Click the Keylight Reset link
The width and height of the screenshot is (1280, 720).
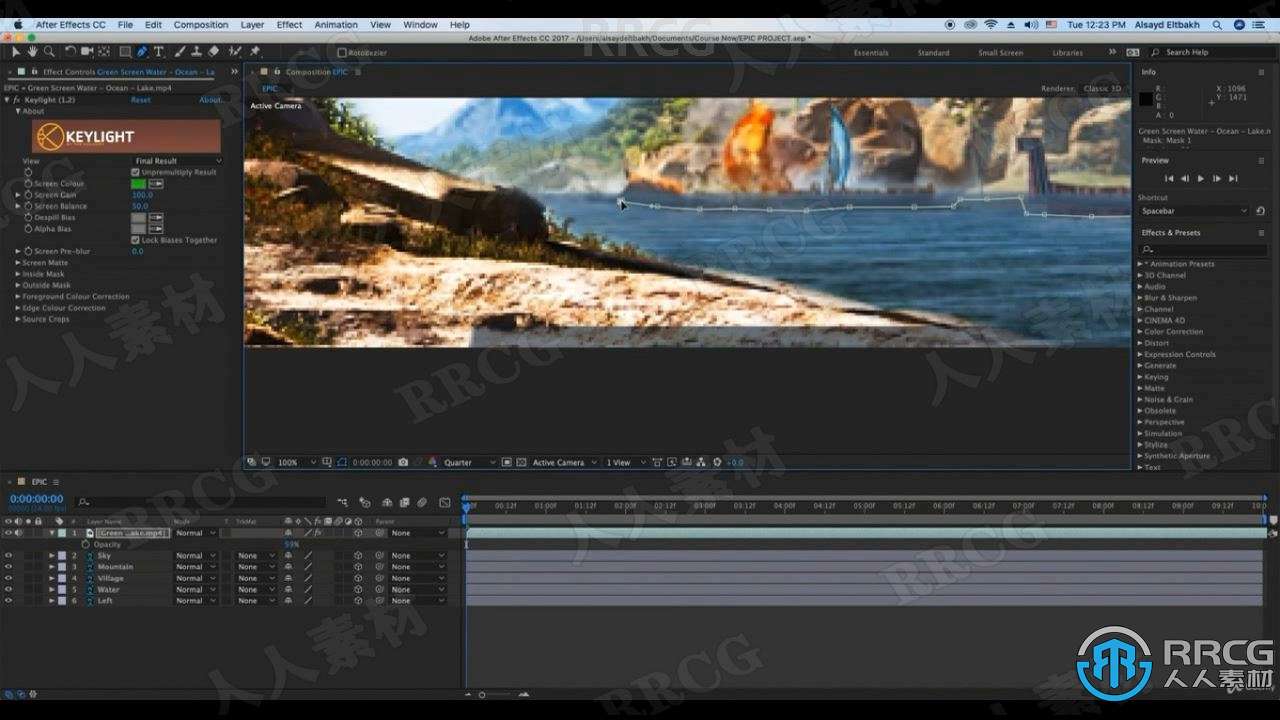click(141, 100)
